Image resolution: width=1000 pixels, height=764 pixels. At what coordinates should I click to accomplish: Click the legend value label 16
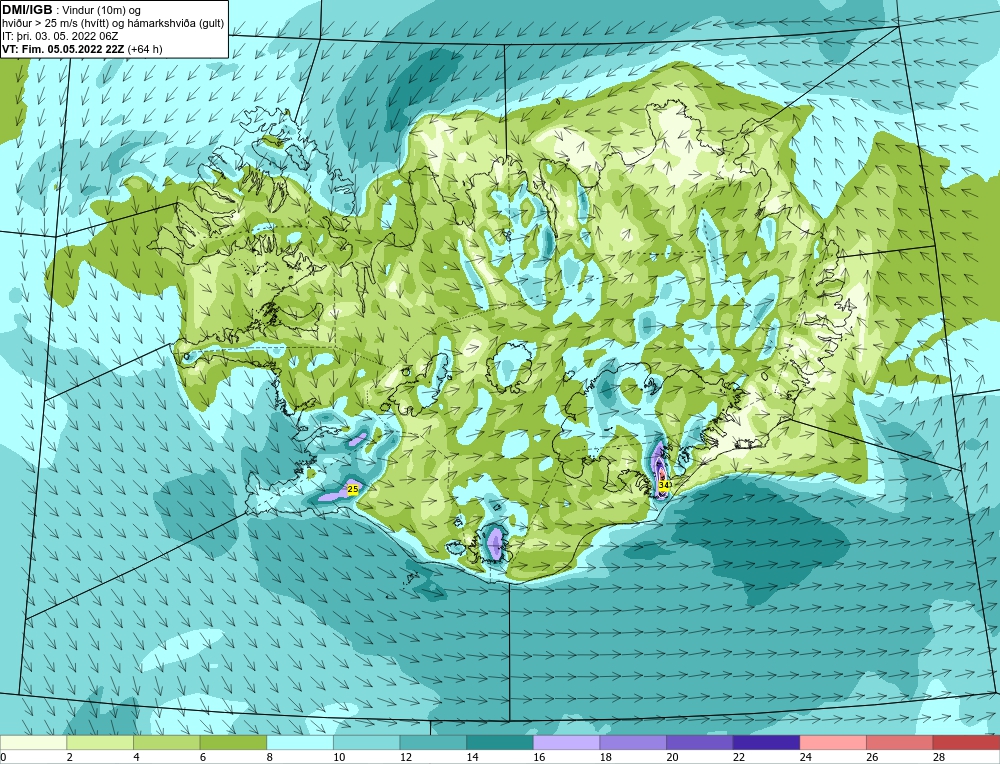coord(538,757)
